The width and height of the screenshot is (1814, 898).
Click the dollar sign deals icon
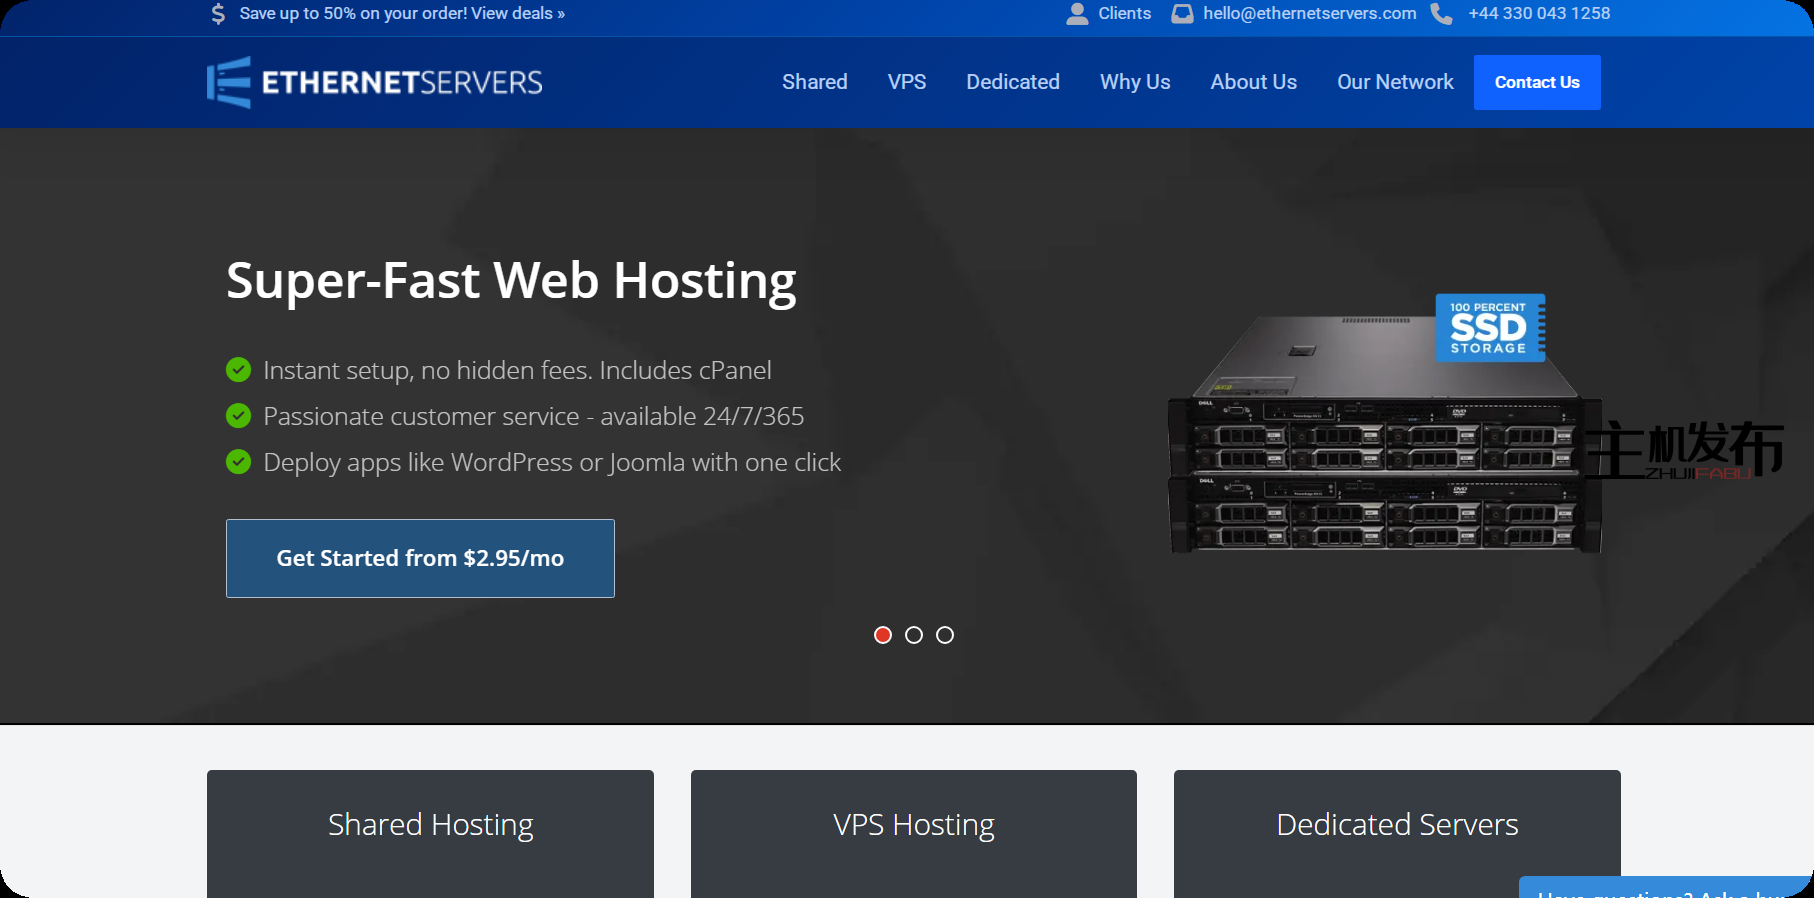pos(218,14)
